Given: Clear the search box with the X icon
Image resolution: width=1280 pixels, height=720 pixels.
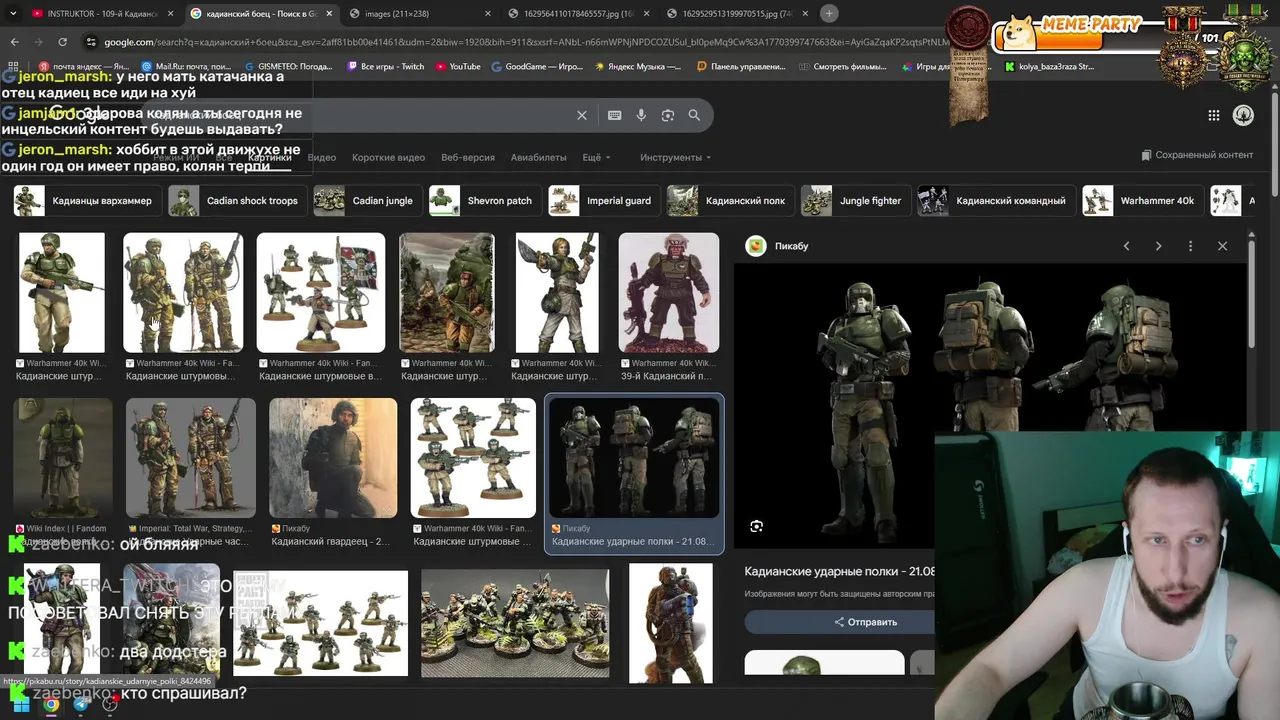Looking at the screenshot, I should pyautogui.click(x=582, y=115).
